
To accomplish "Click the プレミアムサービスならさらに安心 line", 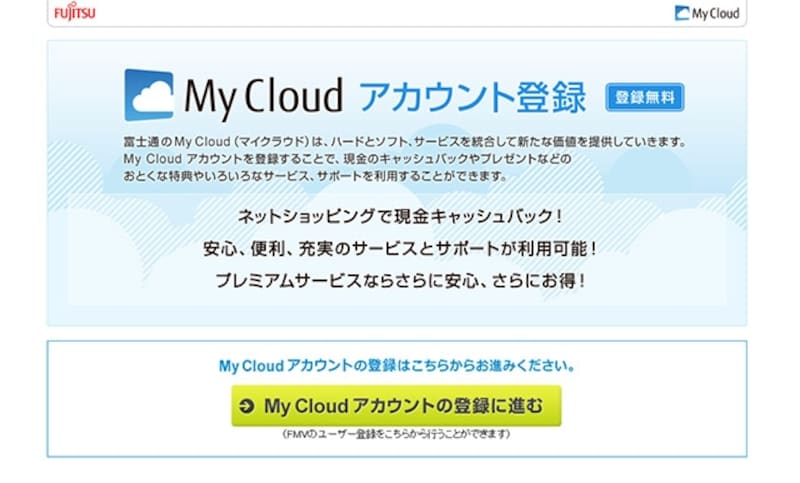I will (399, 281).
